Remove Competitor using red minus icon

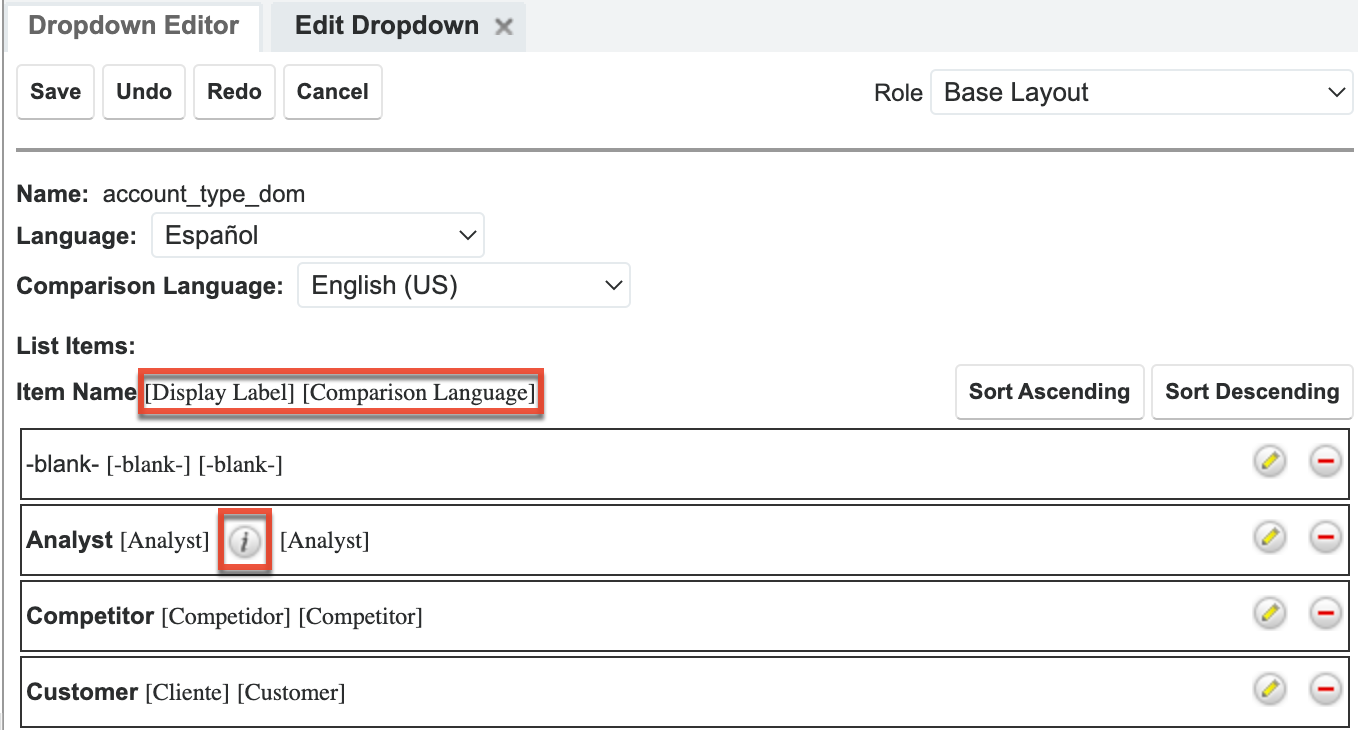[1325, 613]
